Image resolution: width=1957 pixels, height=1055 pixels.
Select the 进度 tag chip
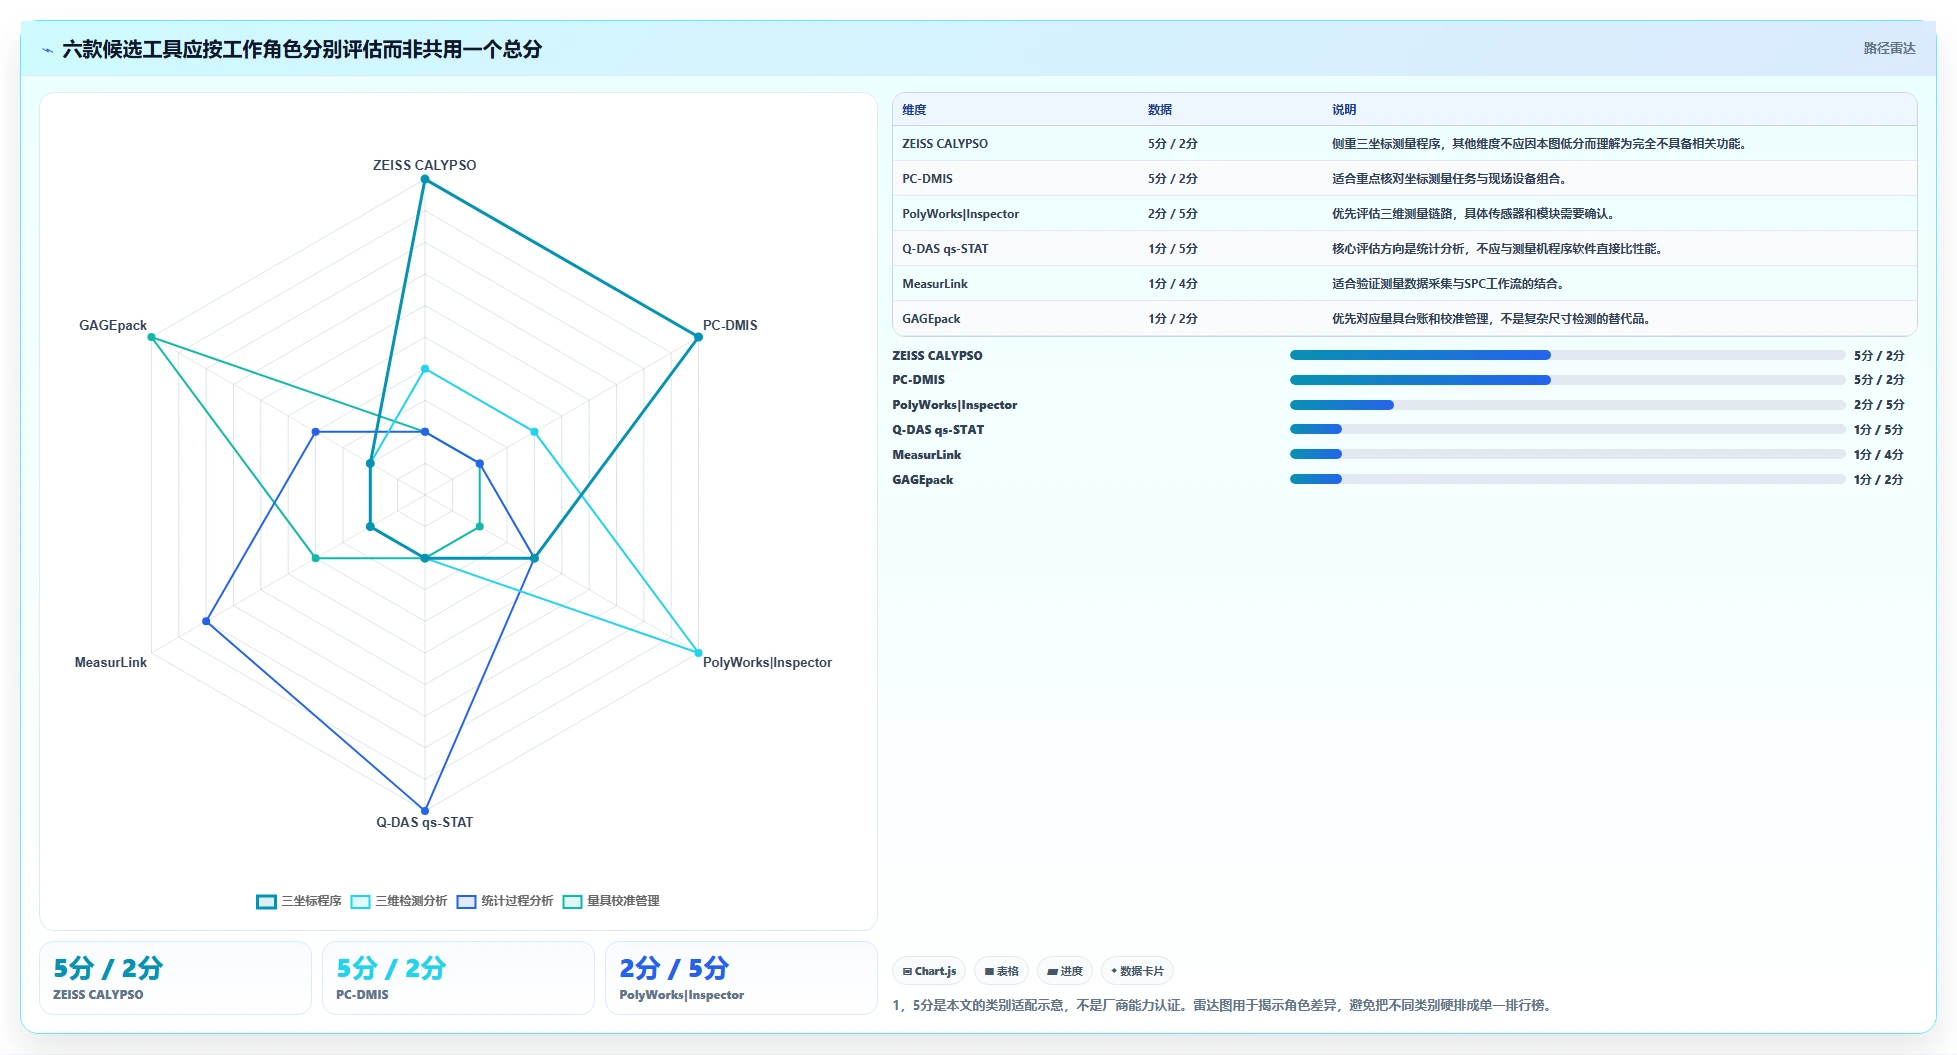pyautogui.click(x=1065, y=971)
